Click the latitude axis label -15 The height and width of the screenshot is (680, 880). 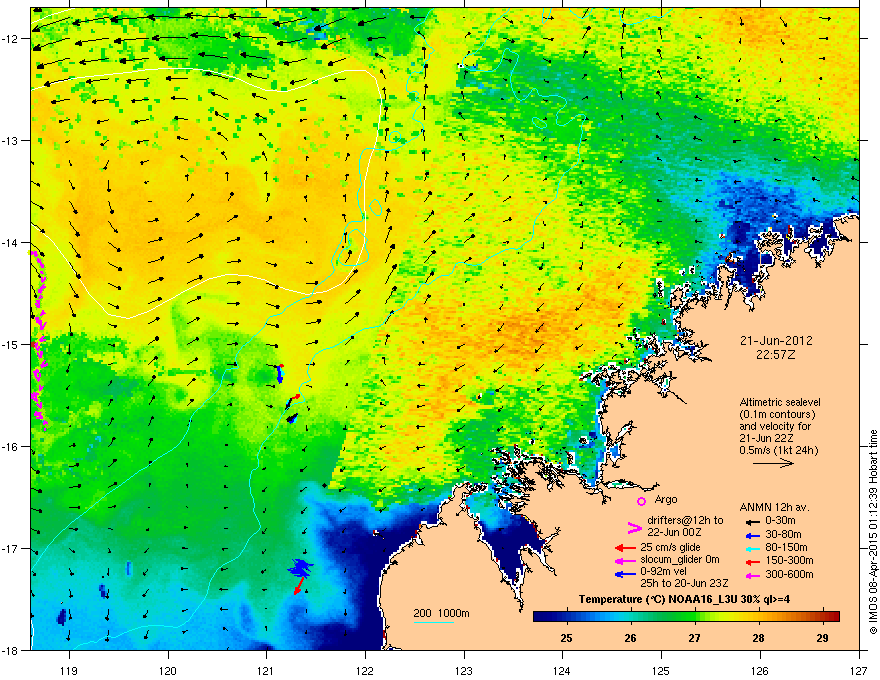click(10, 344)
